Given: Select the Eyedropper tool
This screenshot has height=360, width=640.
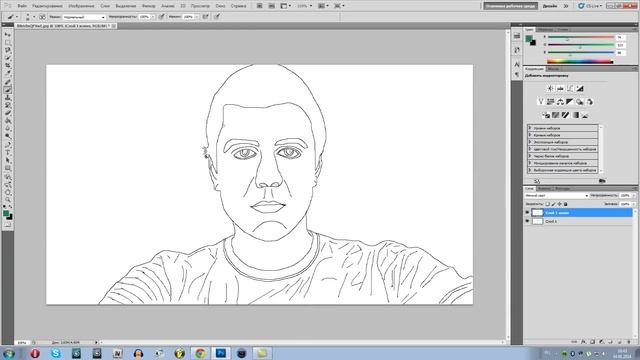Looking at the screenshot, I should click(x=8, y=73).
